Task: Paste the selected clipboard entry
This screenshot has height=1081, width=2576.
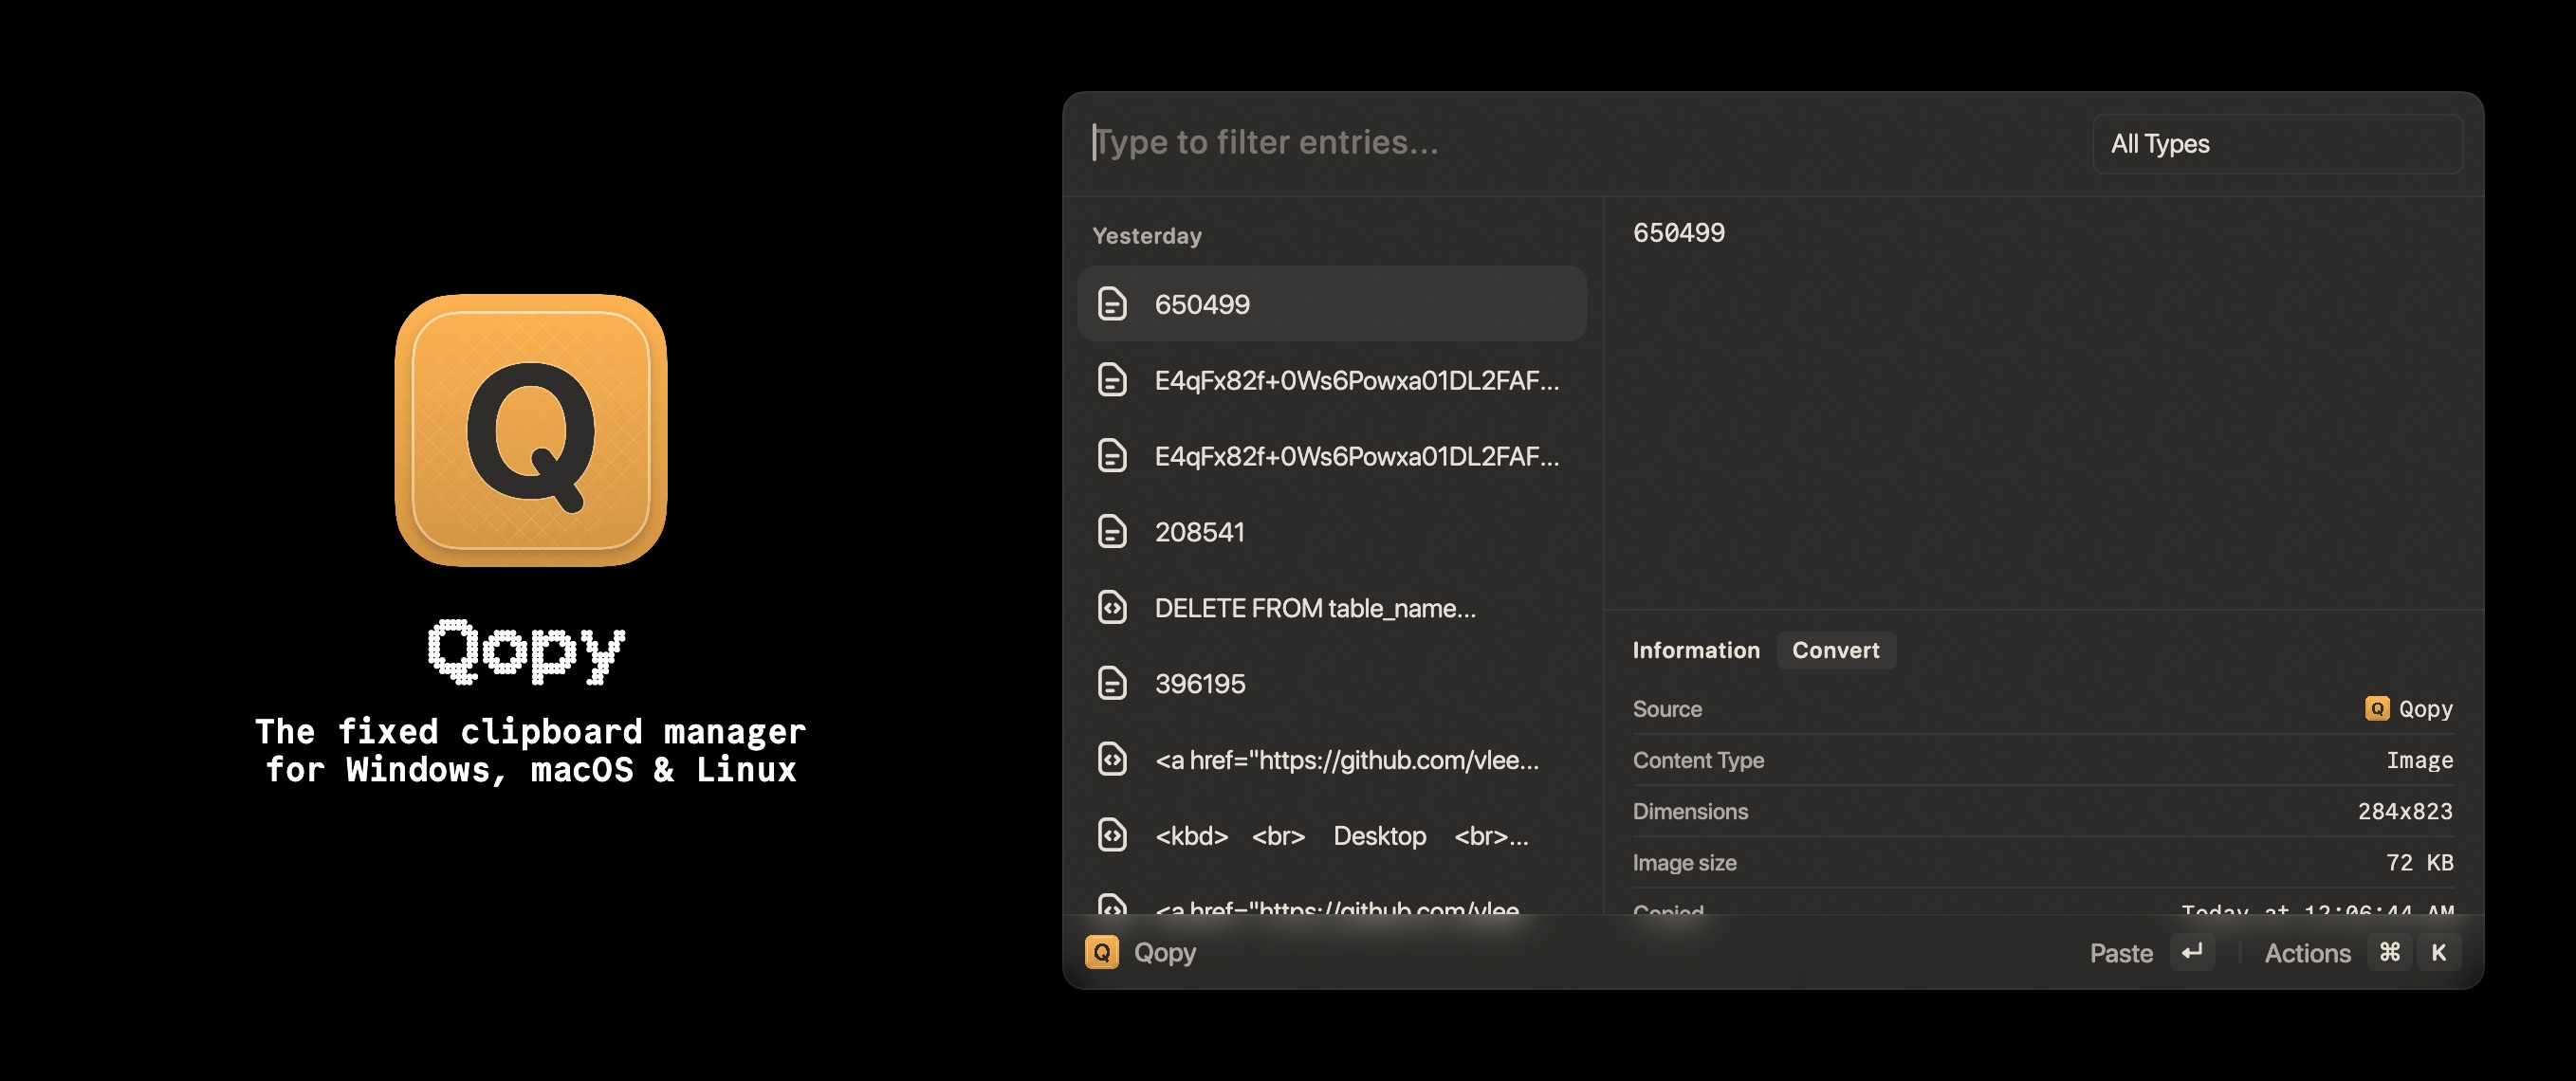Action: pyautogui.click(x=2123, y=953)
